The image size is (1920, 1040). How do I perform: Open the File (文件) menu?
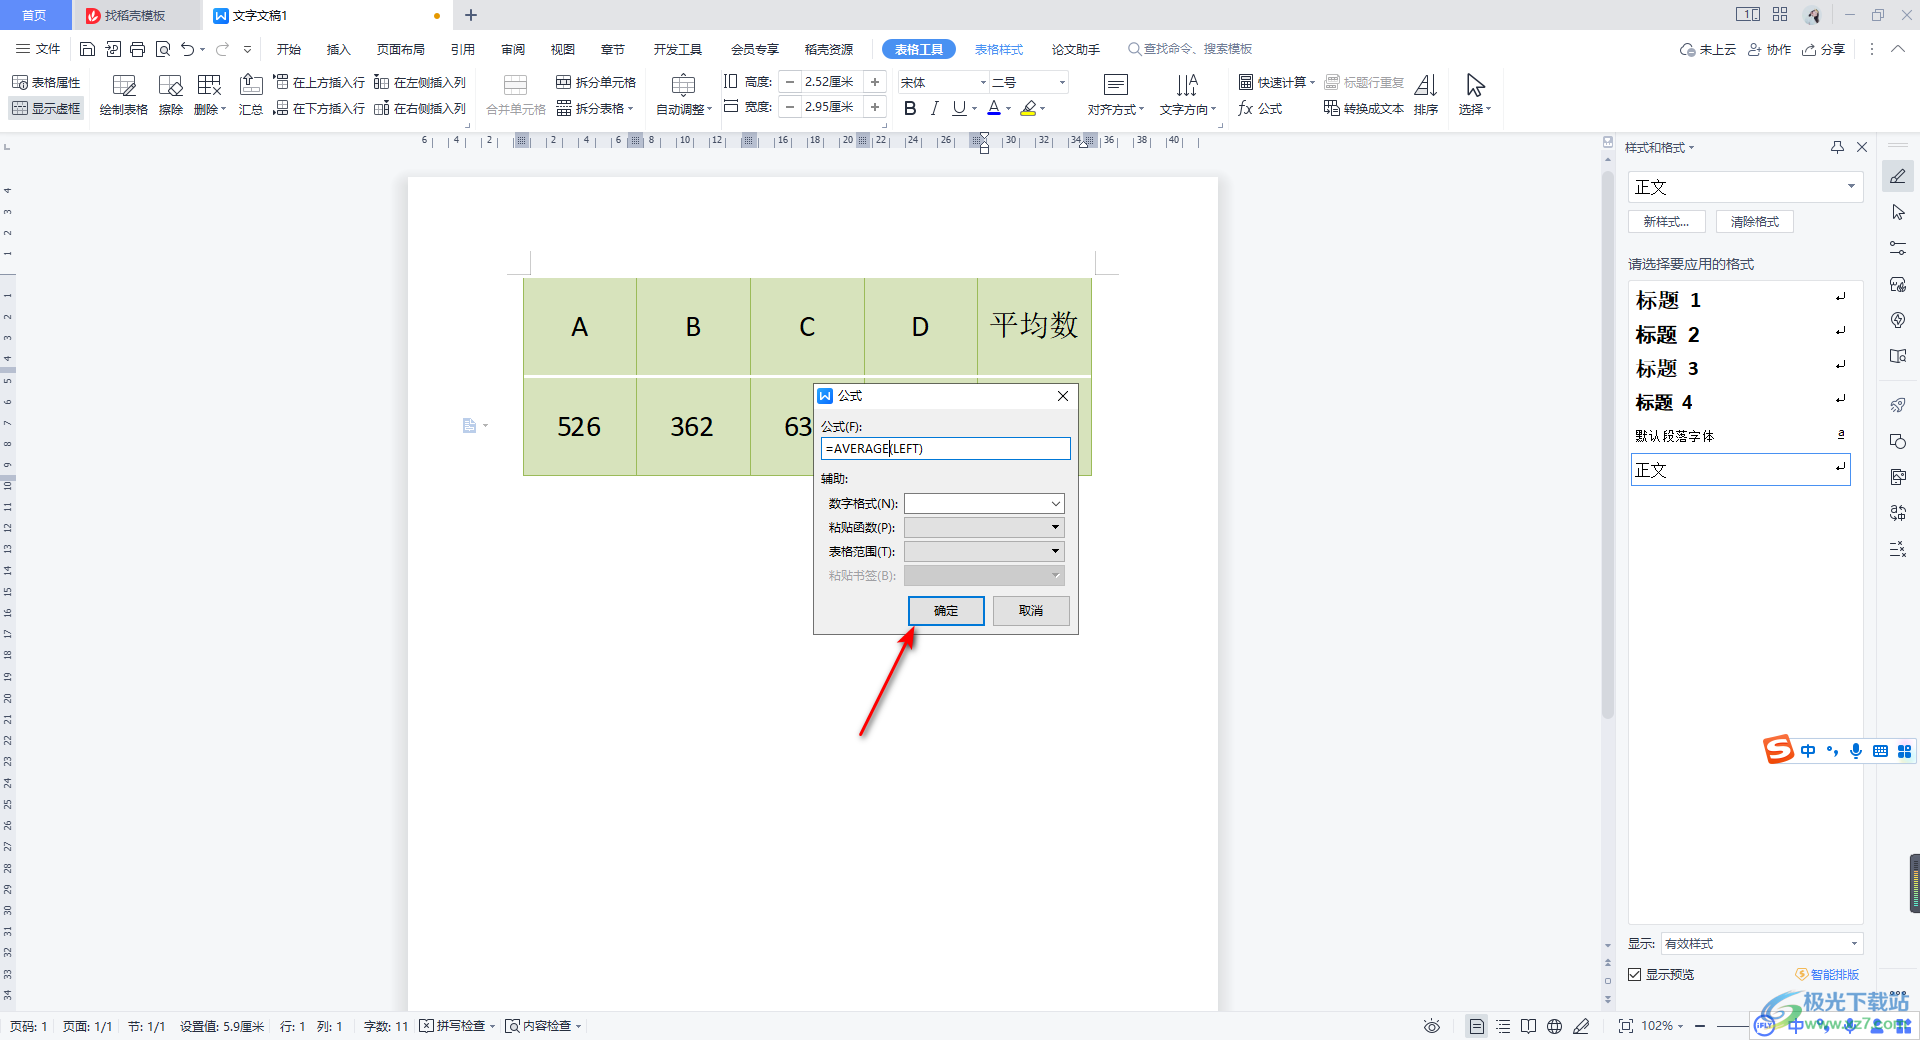click(38, 49)
